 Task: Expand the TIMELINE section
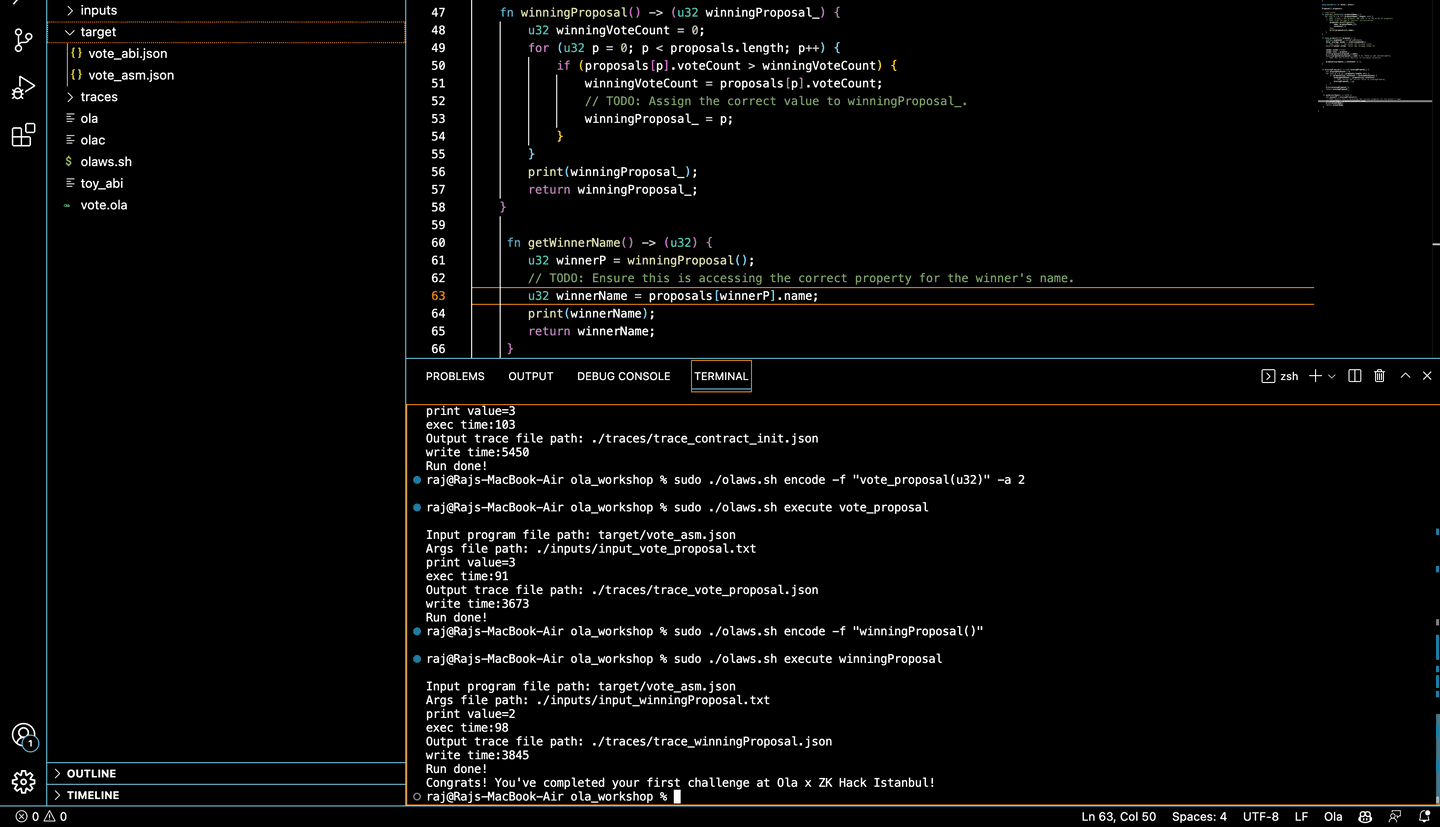(226, 795)
